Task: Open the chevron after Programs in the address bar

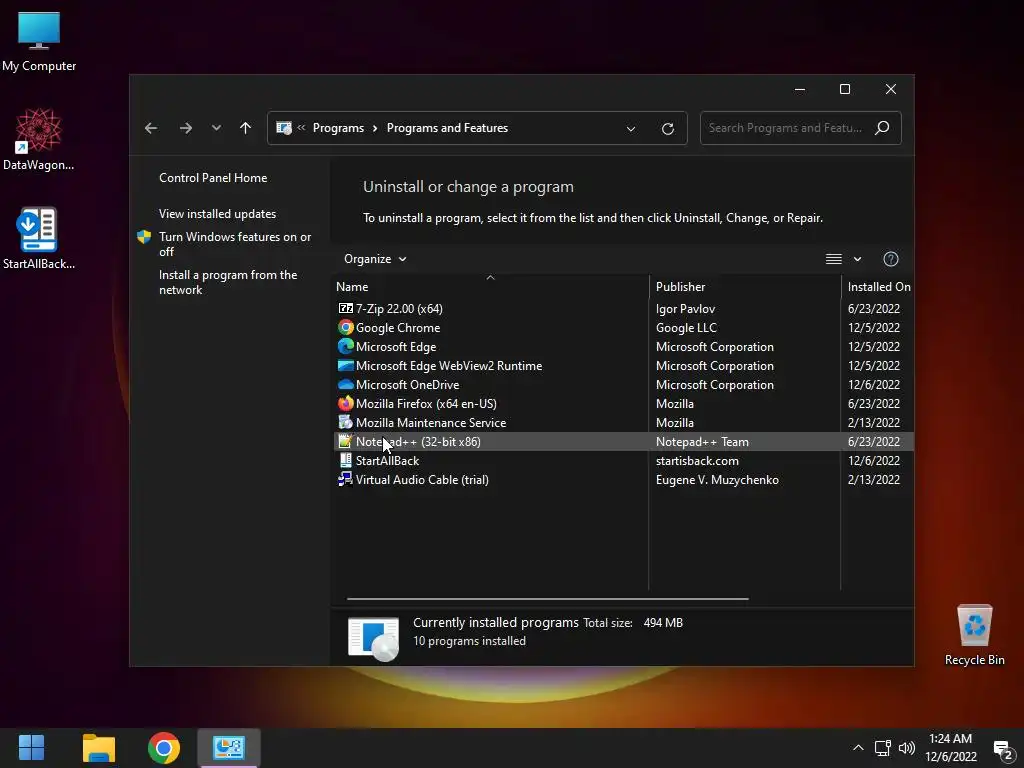Action: click(375, 128)
